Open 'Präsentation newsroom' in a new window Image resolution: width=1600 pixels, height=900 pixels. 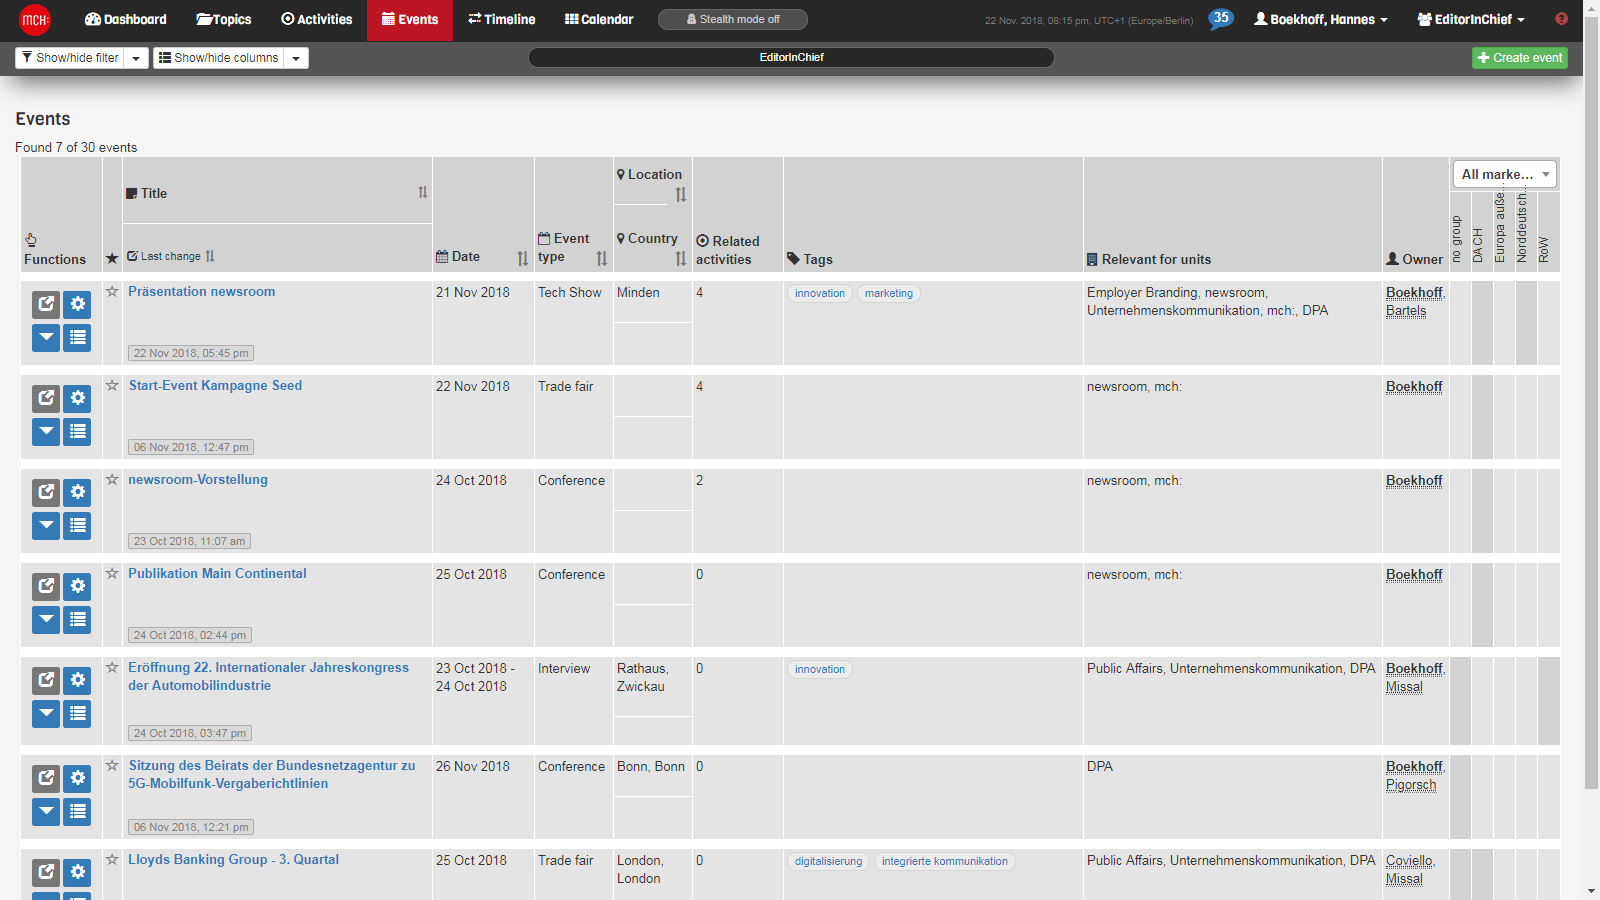tap(45, 304)
